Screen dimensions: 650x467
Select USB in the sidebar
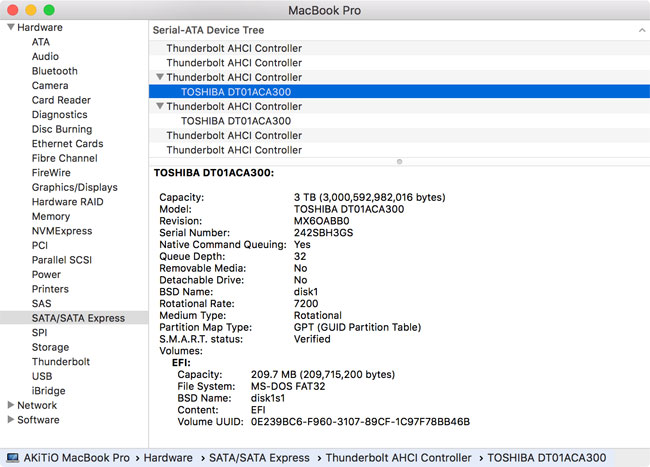click(42, 376)
